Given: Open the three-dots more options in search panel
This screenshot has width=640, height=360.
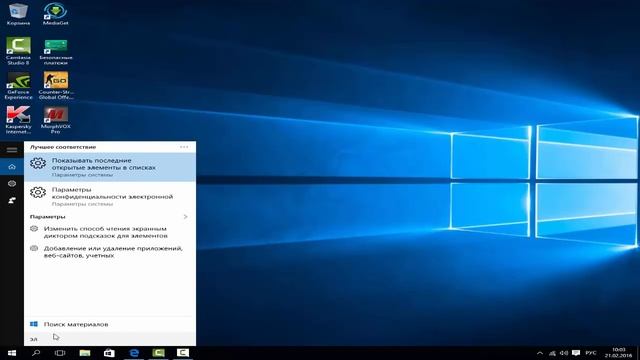Looking at the screenshot, I should [184, 147].
